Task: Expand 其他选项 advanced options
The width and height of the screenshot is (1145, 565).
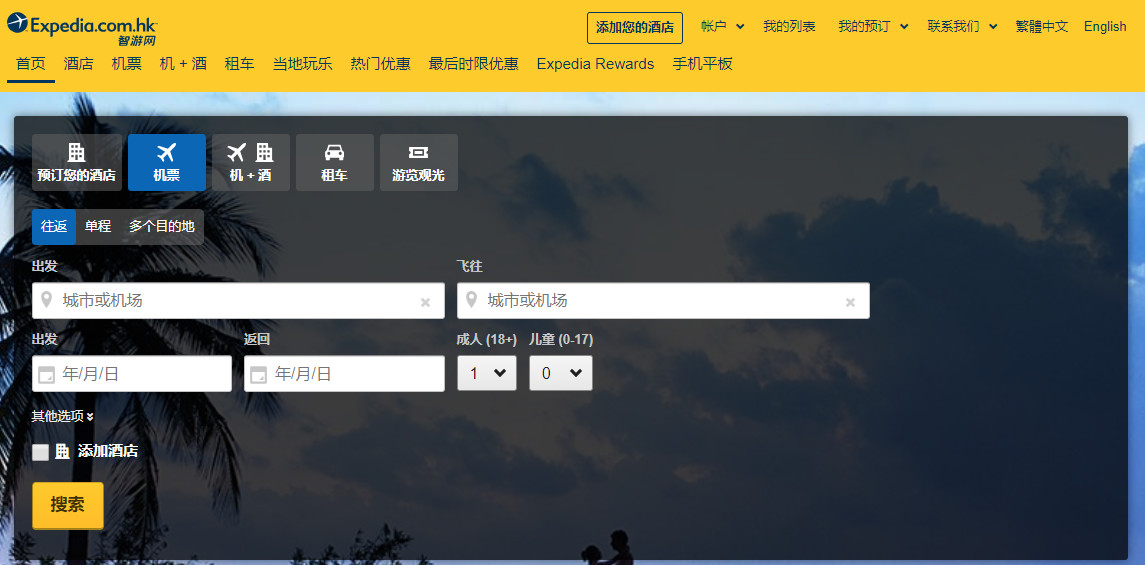Action: click(x=63, y=416)
